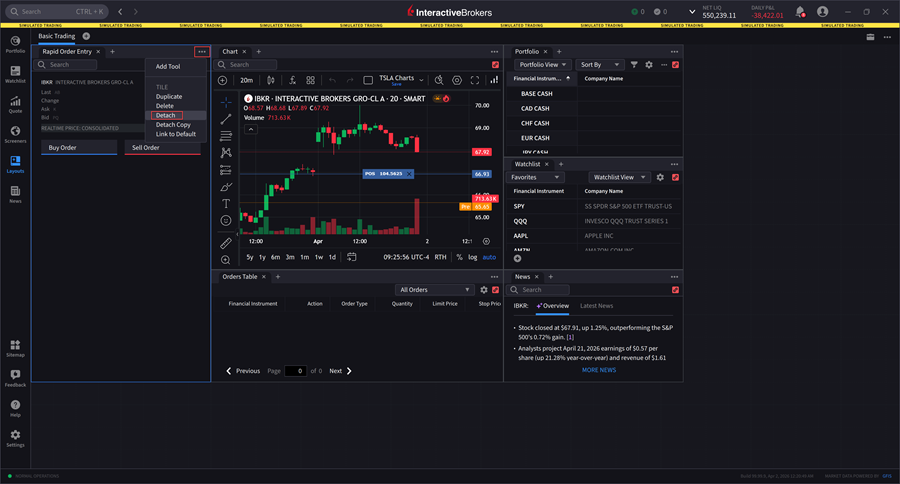Select the text annotation tool in chart
The height and width of the screenshot is (484, 900).
pyautogui.click(x=226, y=203)
